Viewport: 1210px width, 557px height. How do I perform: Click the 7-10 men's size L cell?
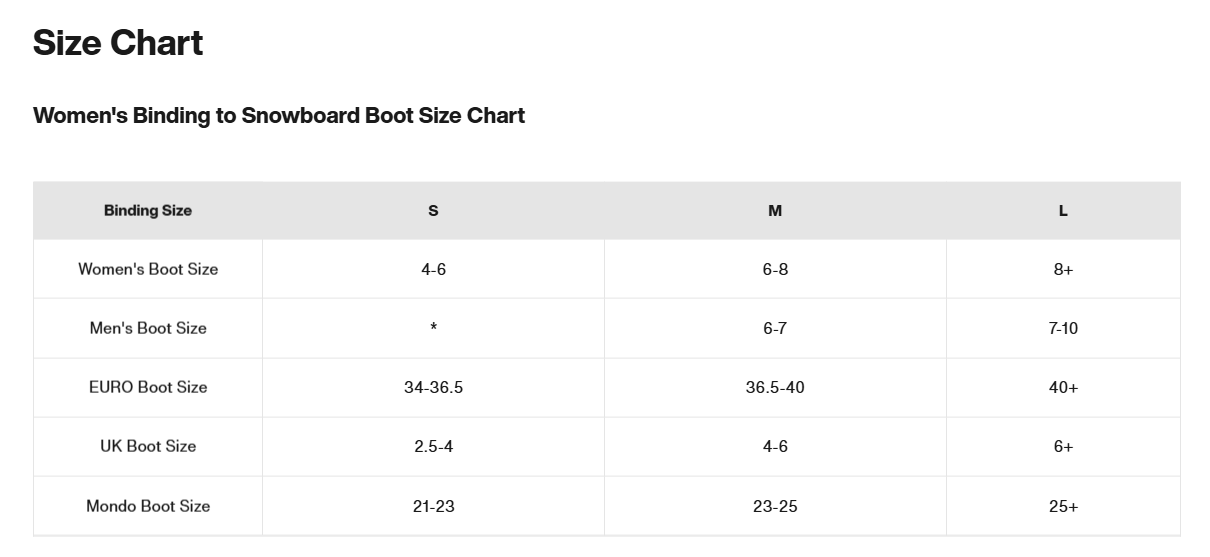point(1063,328)
